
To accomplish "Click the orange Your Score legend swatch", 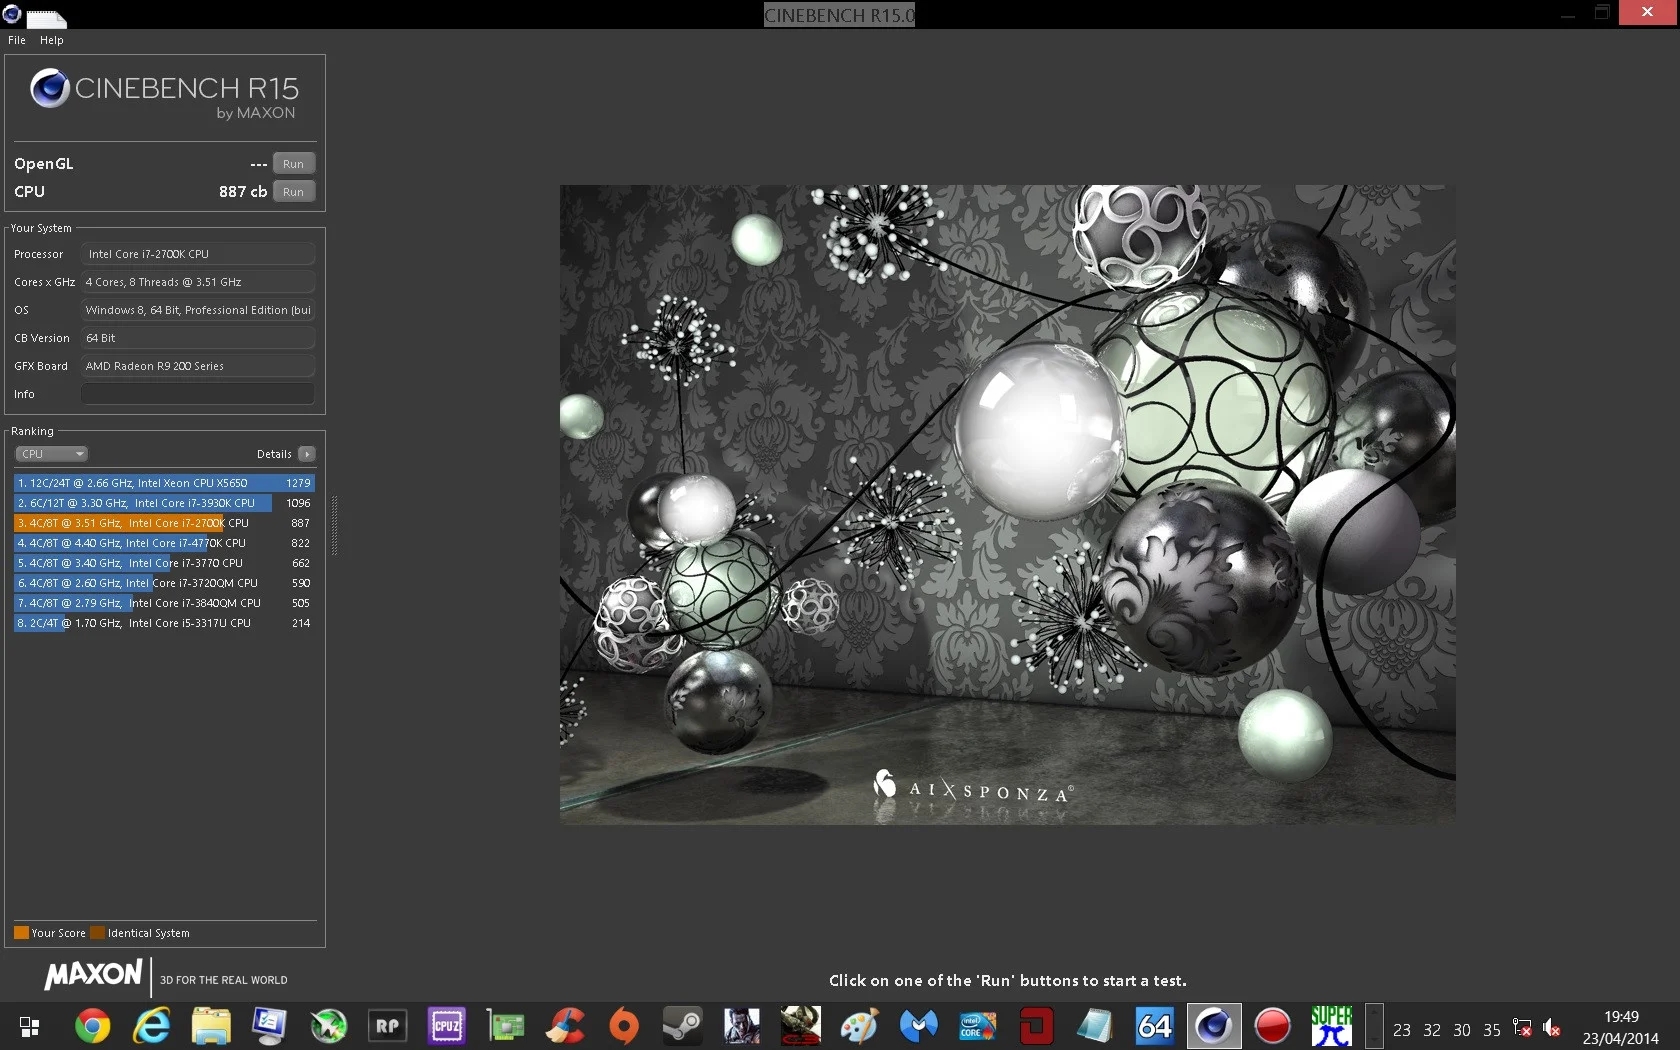I will coord(21,933).
